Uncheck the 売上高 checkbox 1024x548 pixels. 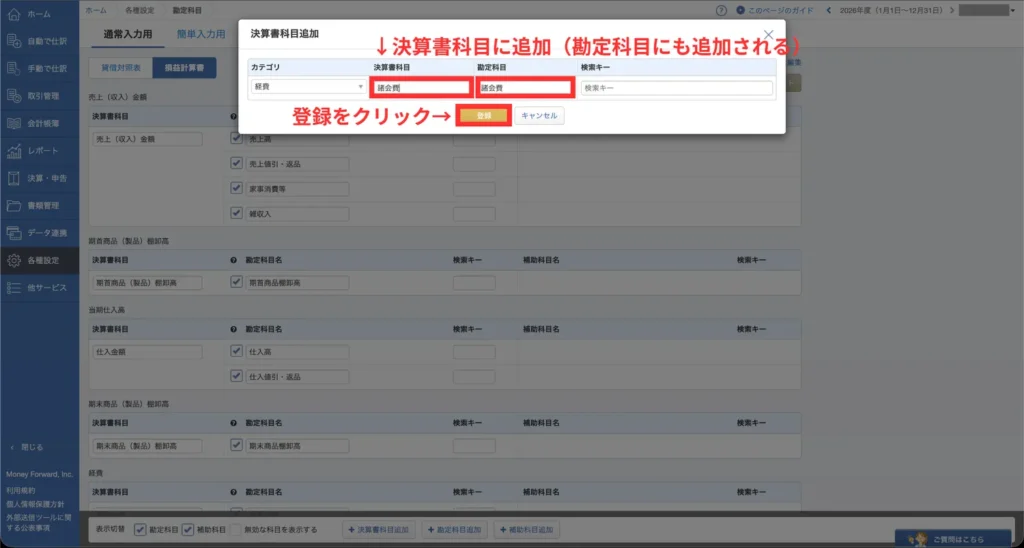[x=236, y=138]
